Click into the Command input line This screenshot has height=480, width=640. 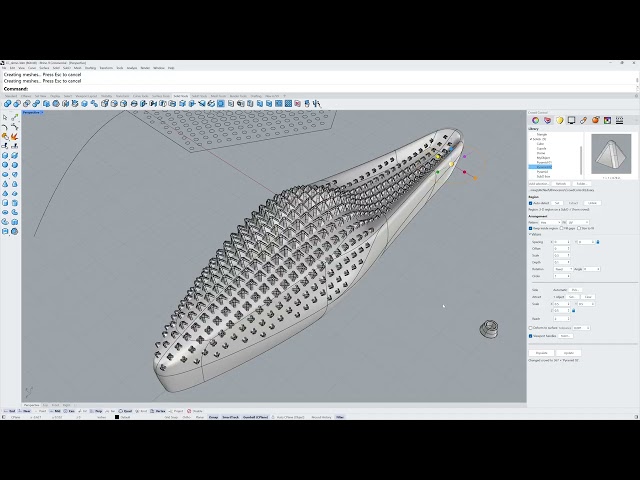318,89
